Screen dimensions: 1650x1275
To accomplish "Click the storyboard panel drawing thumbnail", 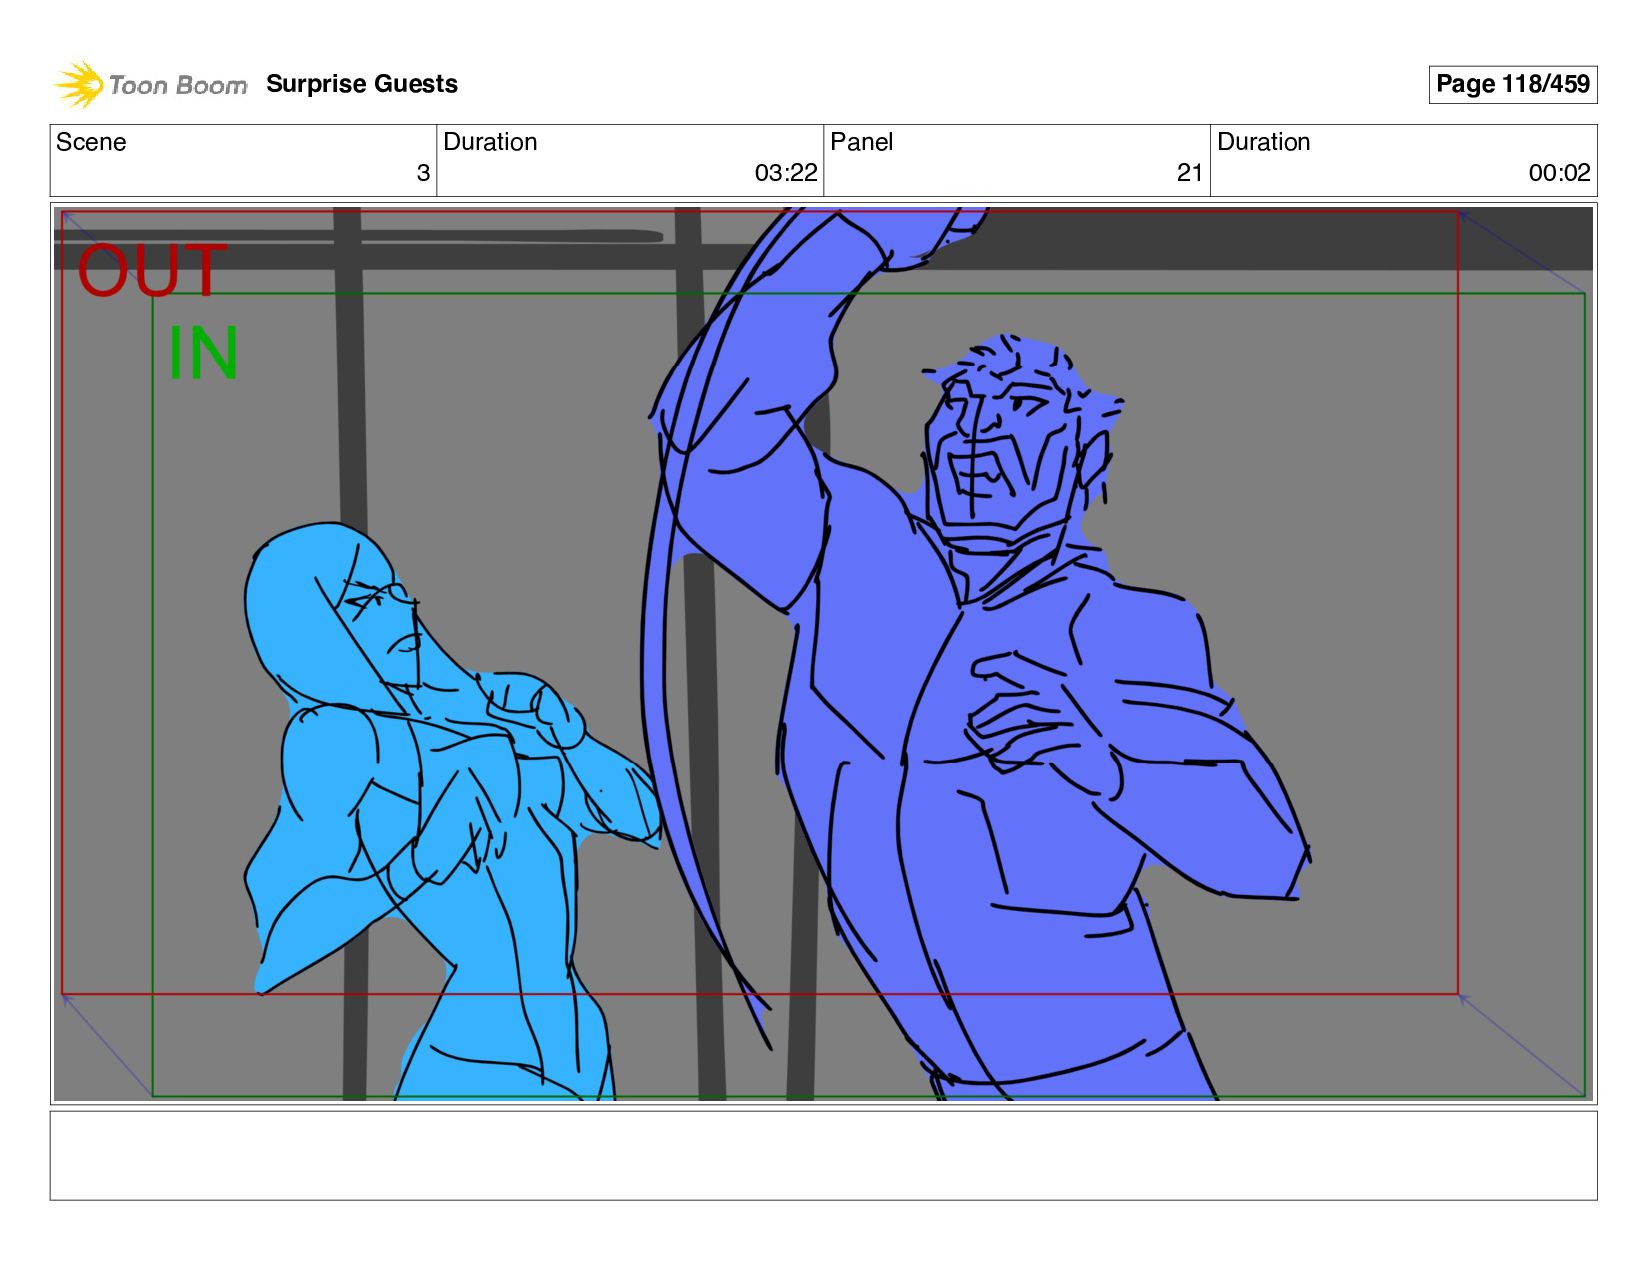I will tap(823, 654).
